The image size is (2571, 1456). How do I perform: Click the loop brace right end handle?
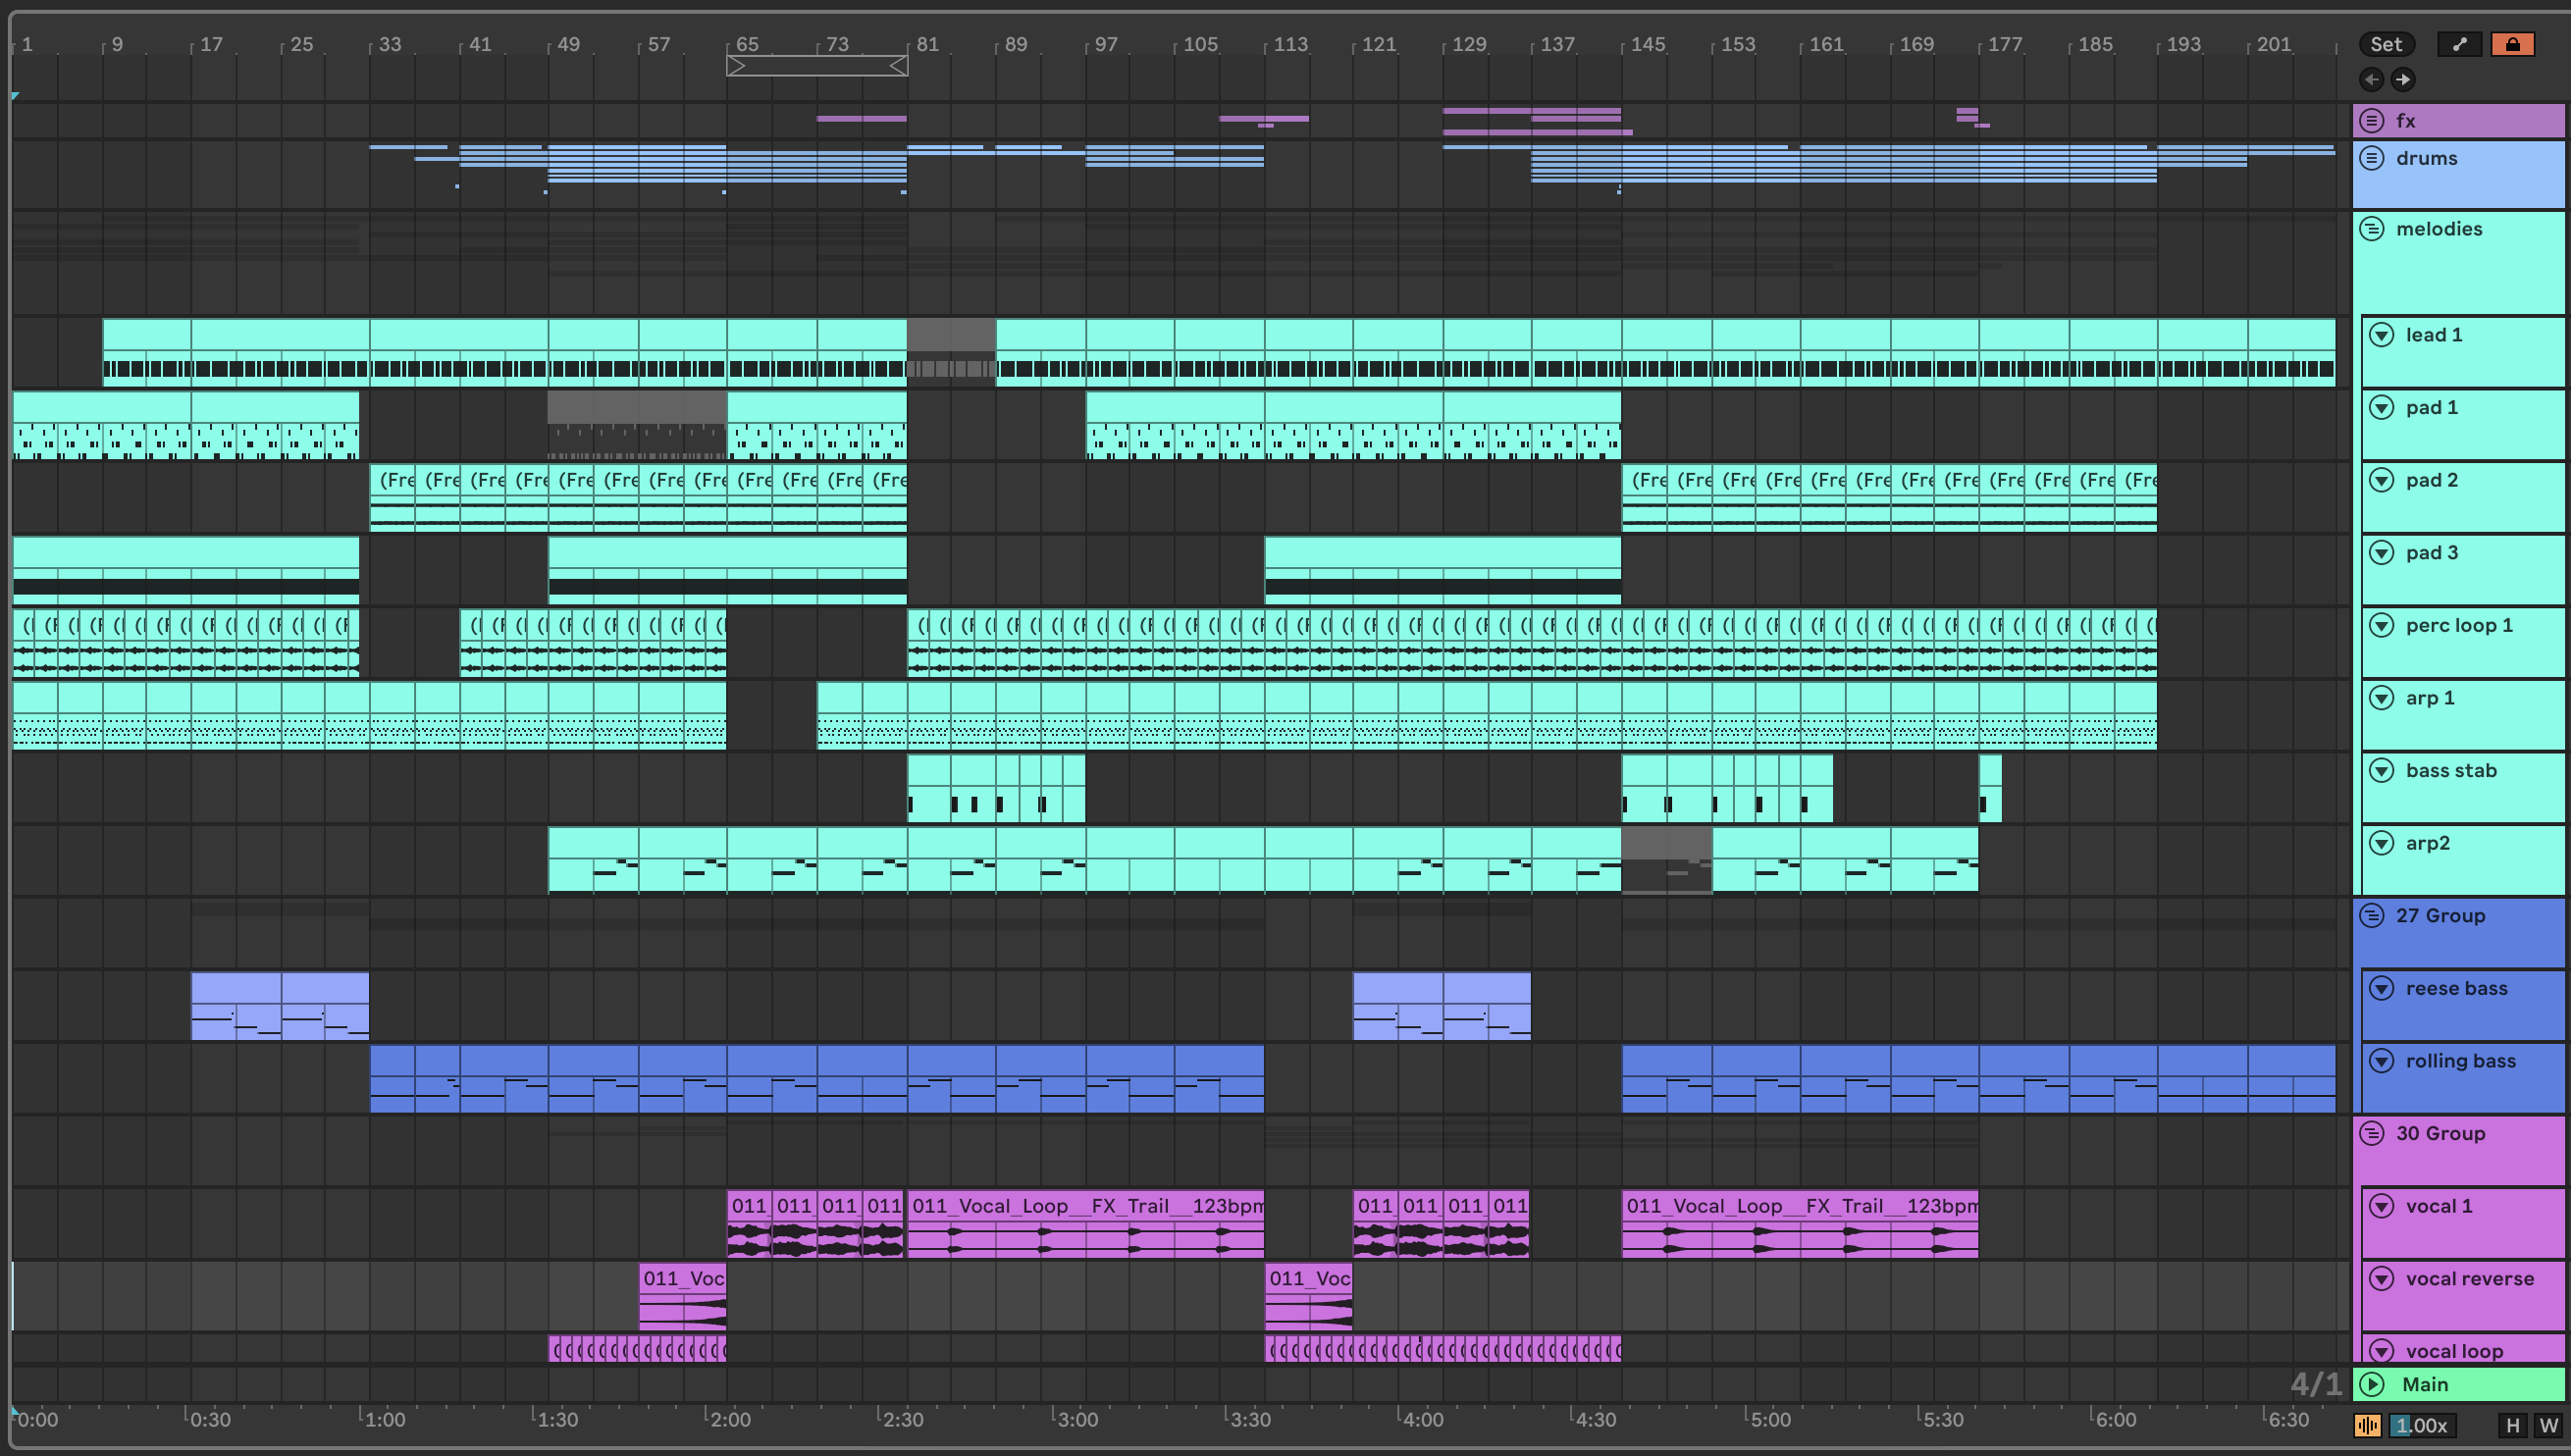point(899,66)
